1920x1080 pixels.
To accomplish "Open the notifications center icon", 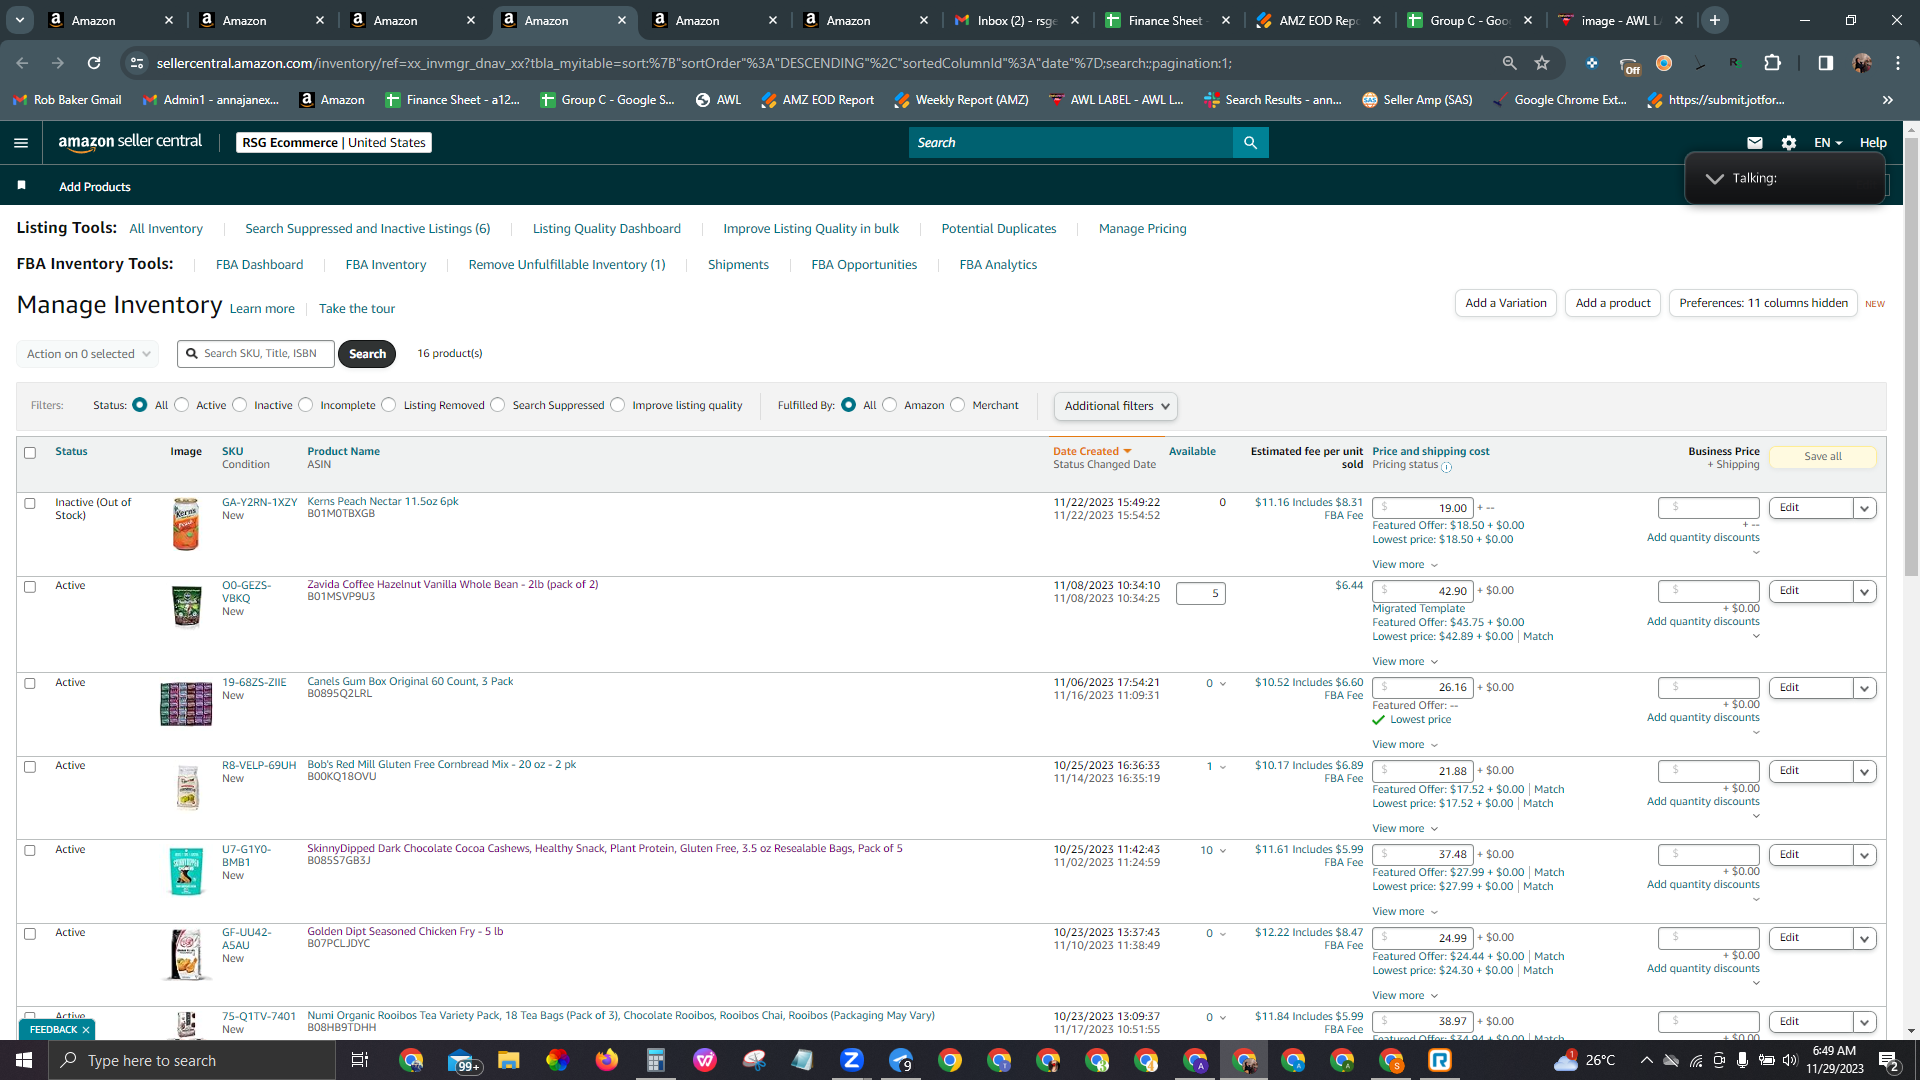I will 1888,1060.
